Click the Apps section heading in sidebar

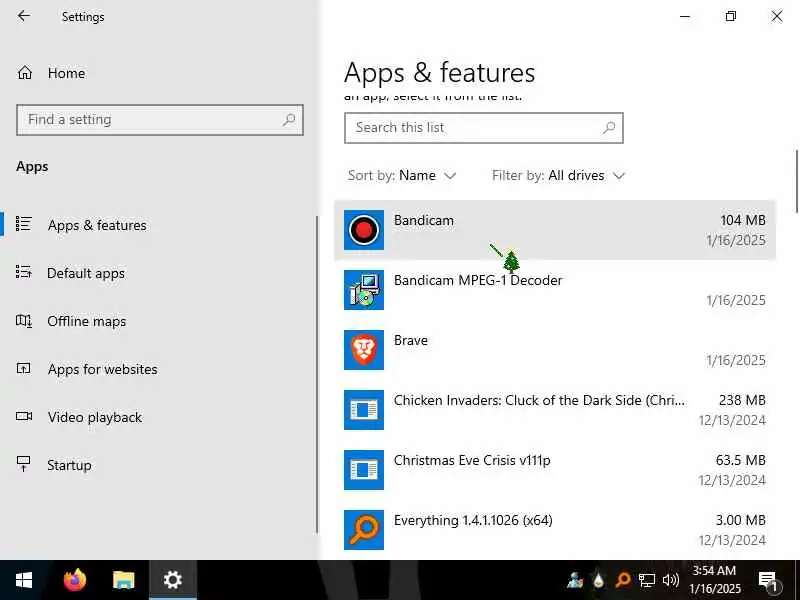pyautogui.click(x=32, y=166)
